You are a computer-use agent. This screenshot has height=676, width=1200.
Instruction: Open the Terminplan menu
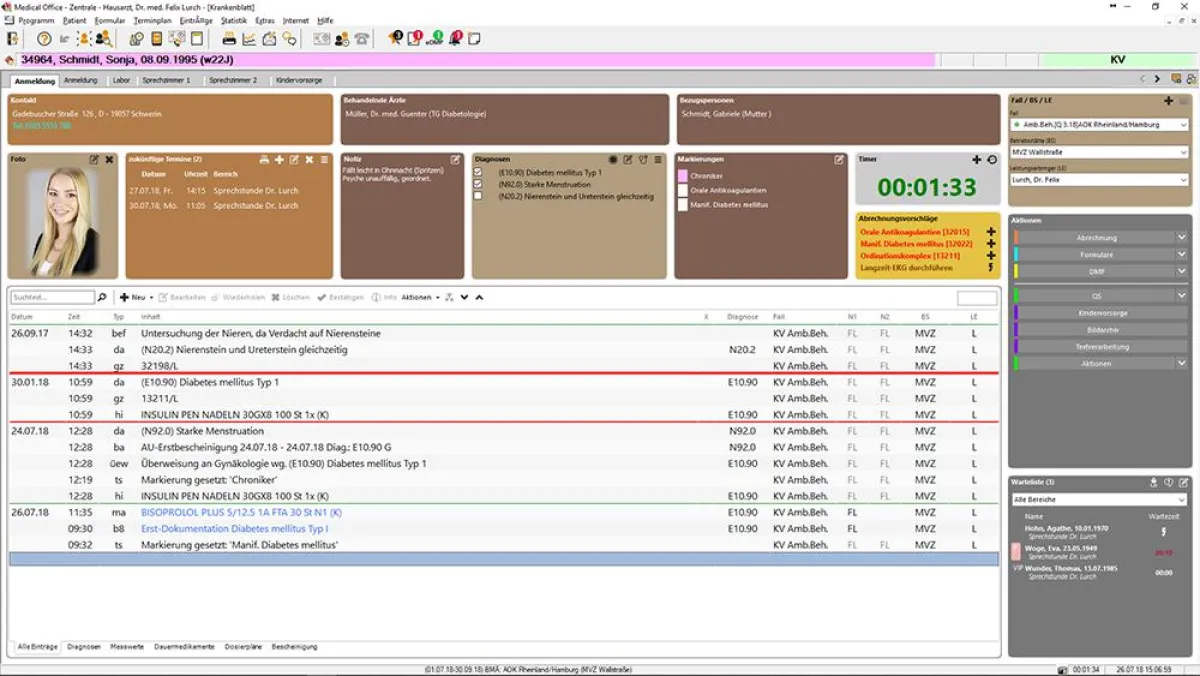pyautogui.click(x=153, y=20)
